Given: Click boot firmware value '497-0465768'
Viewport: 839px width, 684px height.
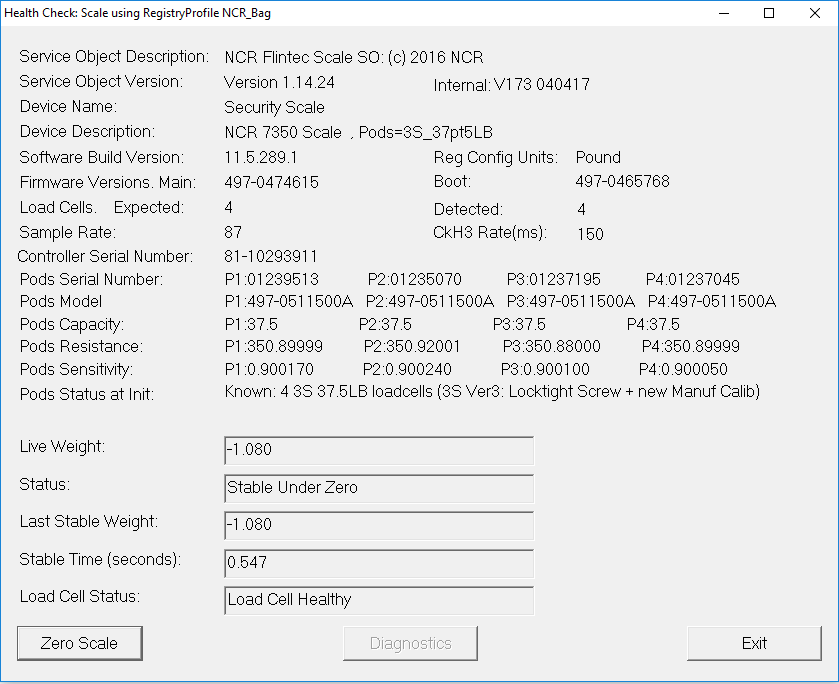Looking at the screenshot, I should pos(622,181).
